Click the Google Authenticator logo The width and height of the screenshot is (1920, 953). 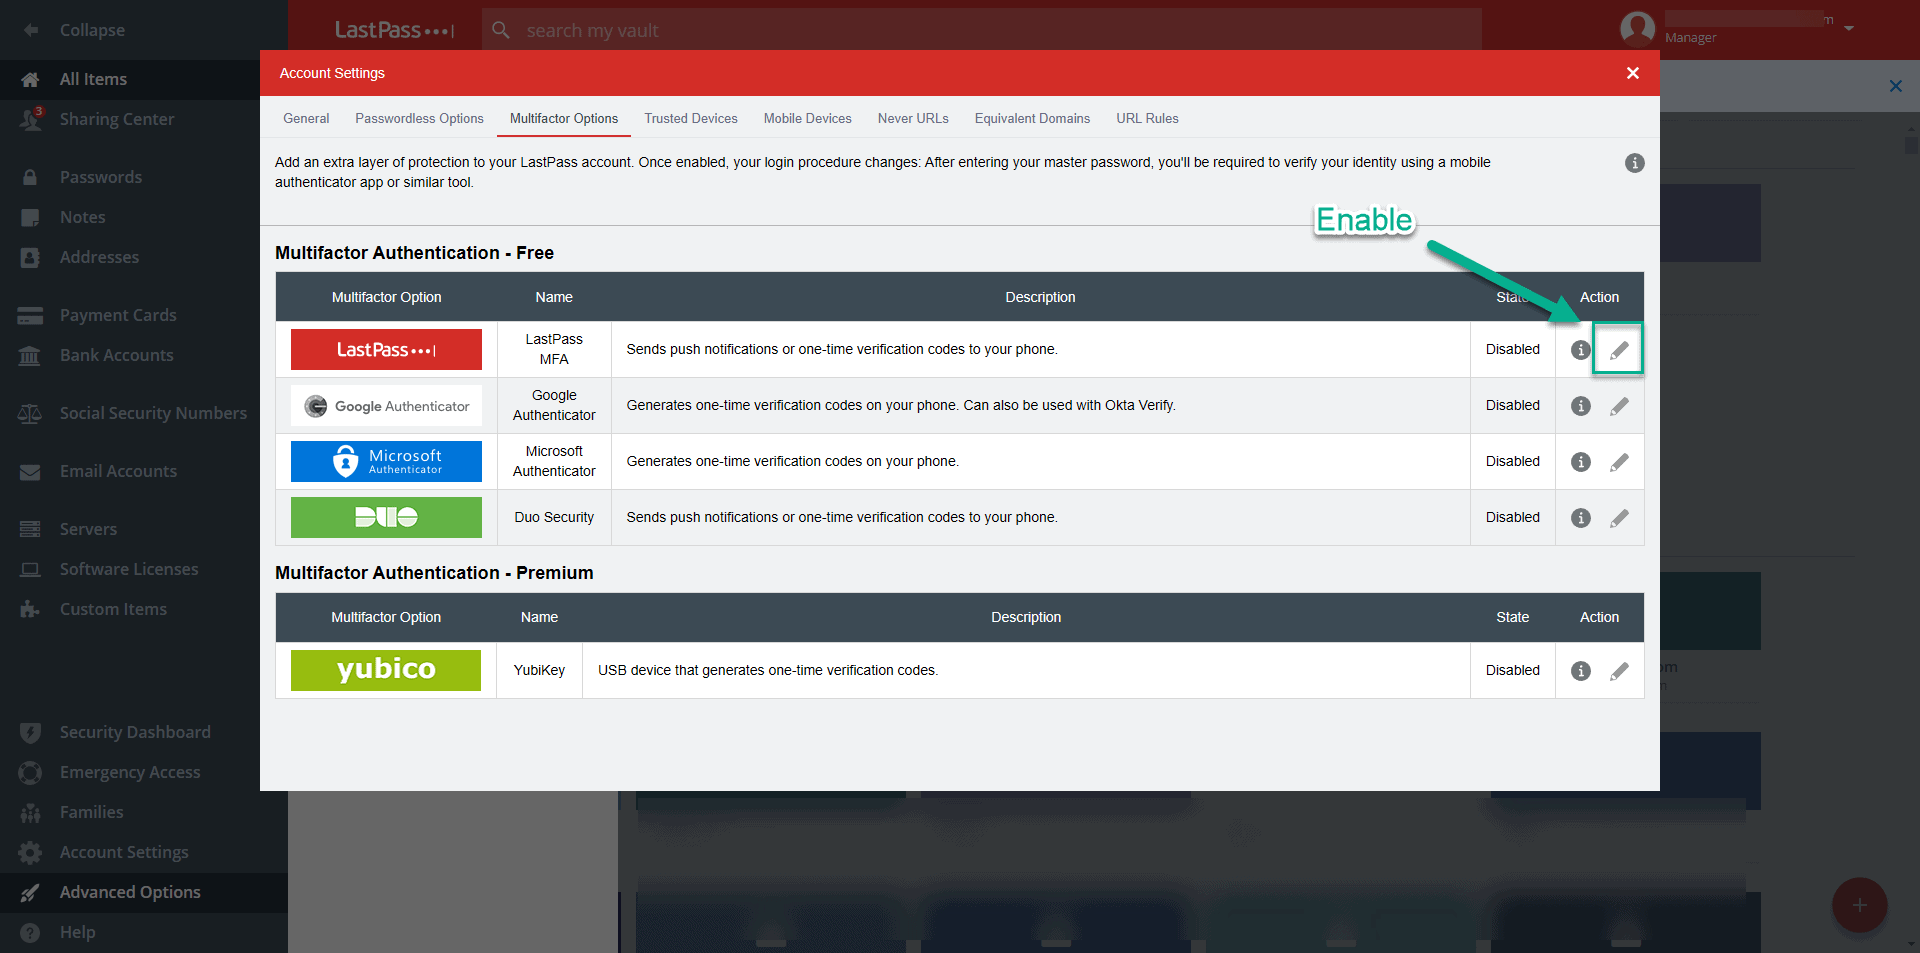pyautogui.click(x=386, y=405)
